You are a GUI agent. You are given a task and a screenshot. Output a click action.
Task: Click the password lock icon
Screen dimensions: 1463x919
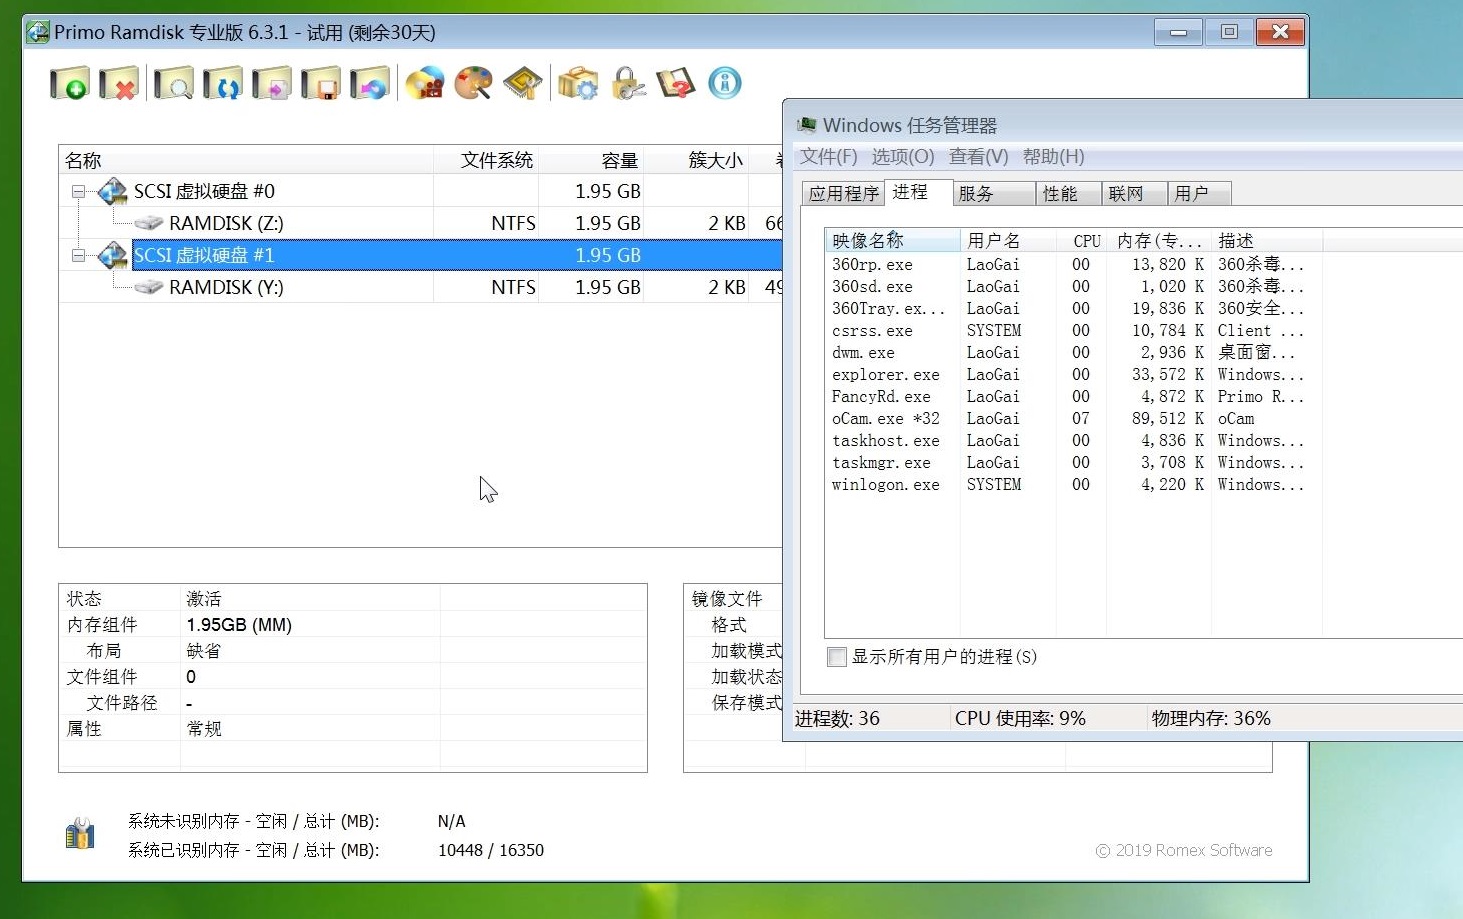628,83
